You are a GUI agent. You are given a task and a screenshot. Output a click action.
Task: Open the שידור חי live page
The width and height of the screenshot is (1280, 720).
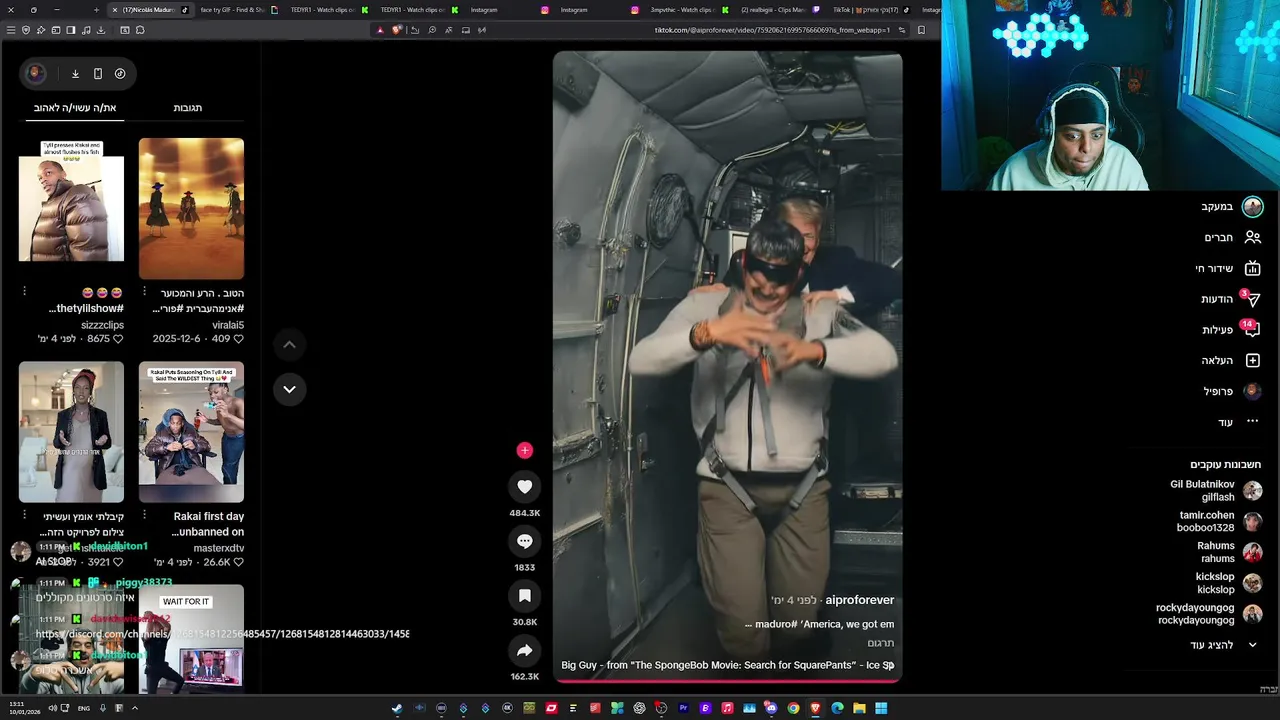[x=1227, y=269]
